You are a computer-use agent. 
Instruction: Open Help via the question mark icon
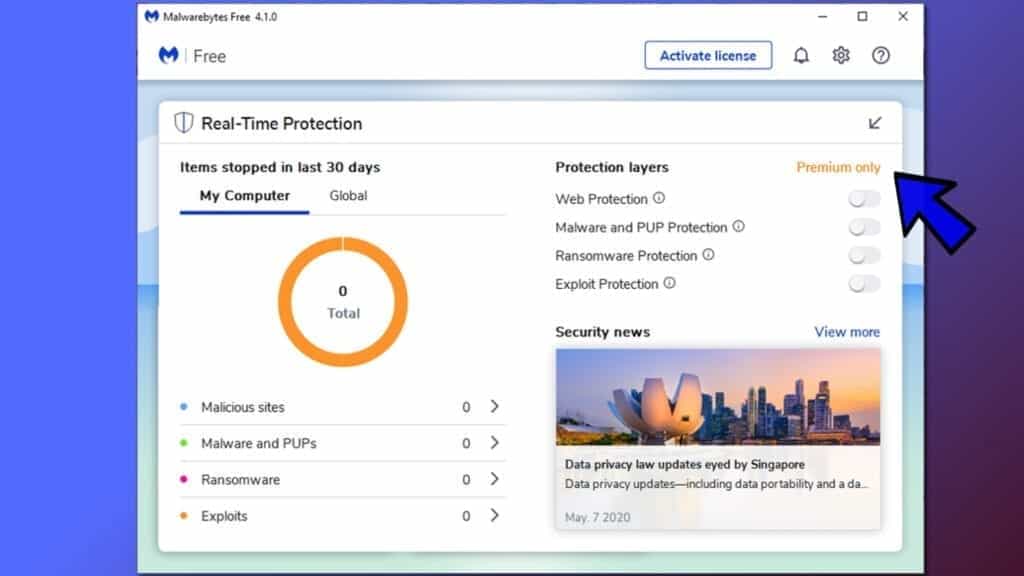[x=881, y=56]
